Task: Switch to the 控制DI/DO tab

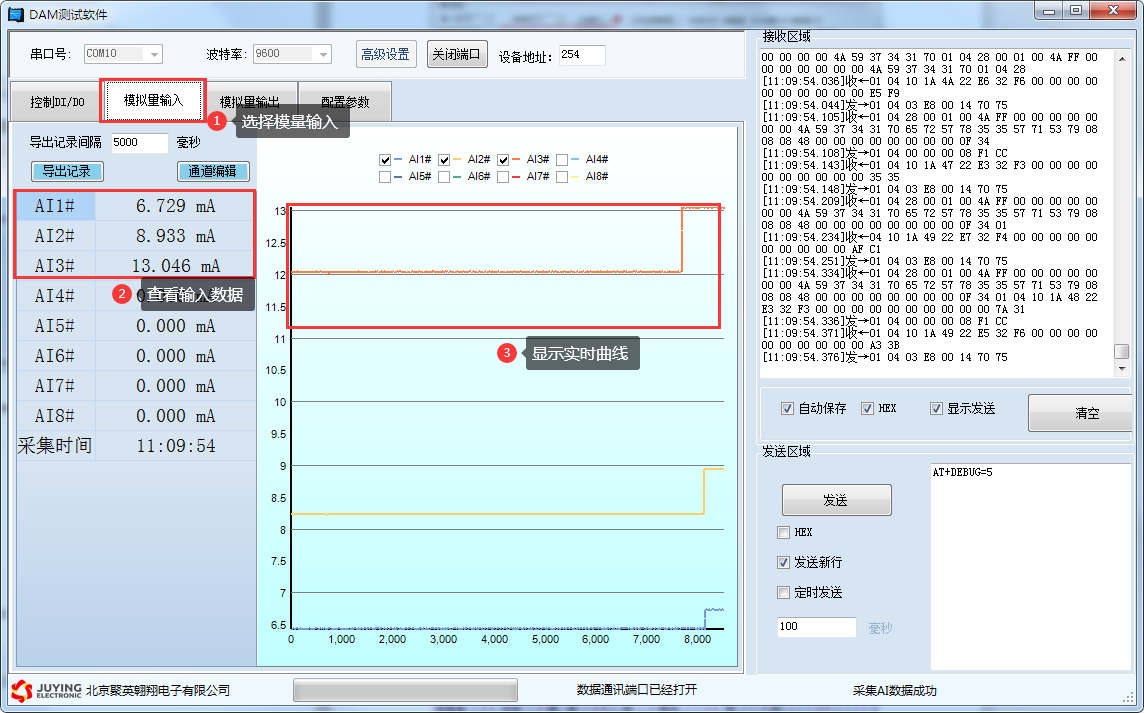Action: point(56,102)
